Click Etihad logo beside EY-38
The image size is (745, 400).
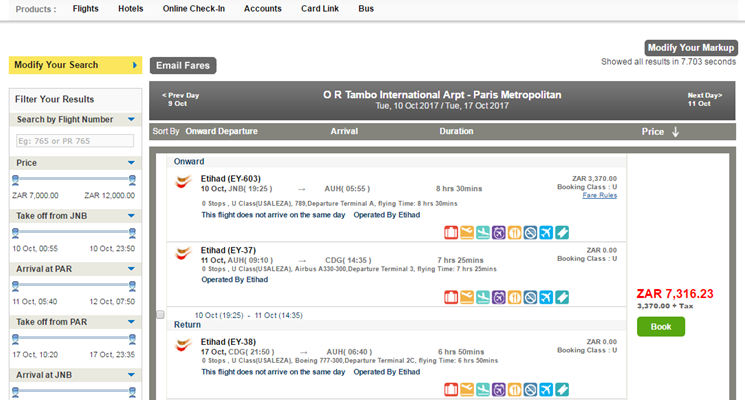pyautogui.click(x=183, y=345)
